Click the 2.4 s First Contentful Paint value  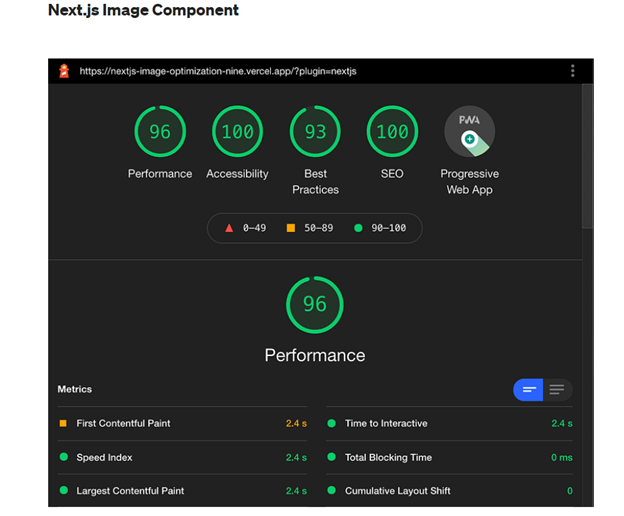(x=296, y=423)
